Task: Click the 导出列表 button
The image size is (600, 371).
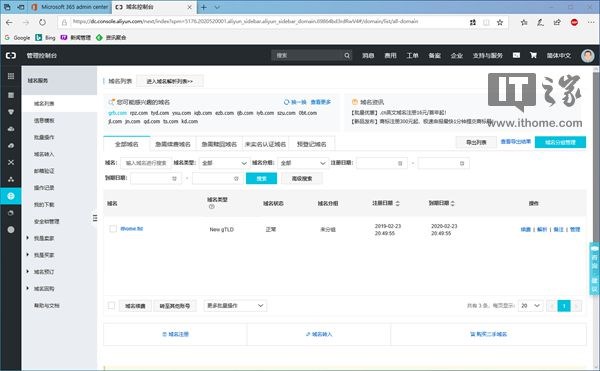Action: [x=476, y=142]
